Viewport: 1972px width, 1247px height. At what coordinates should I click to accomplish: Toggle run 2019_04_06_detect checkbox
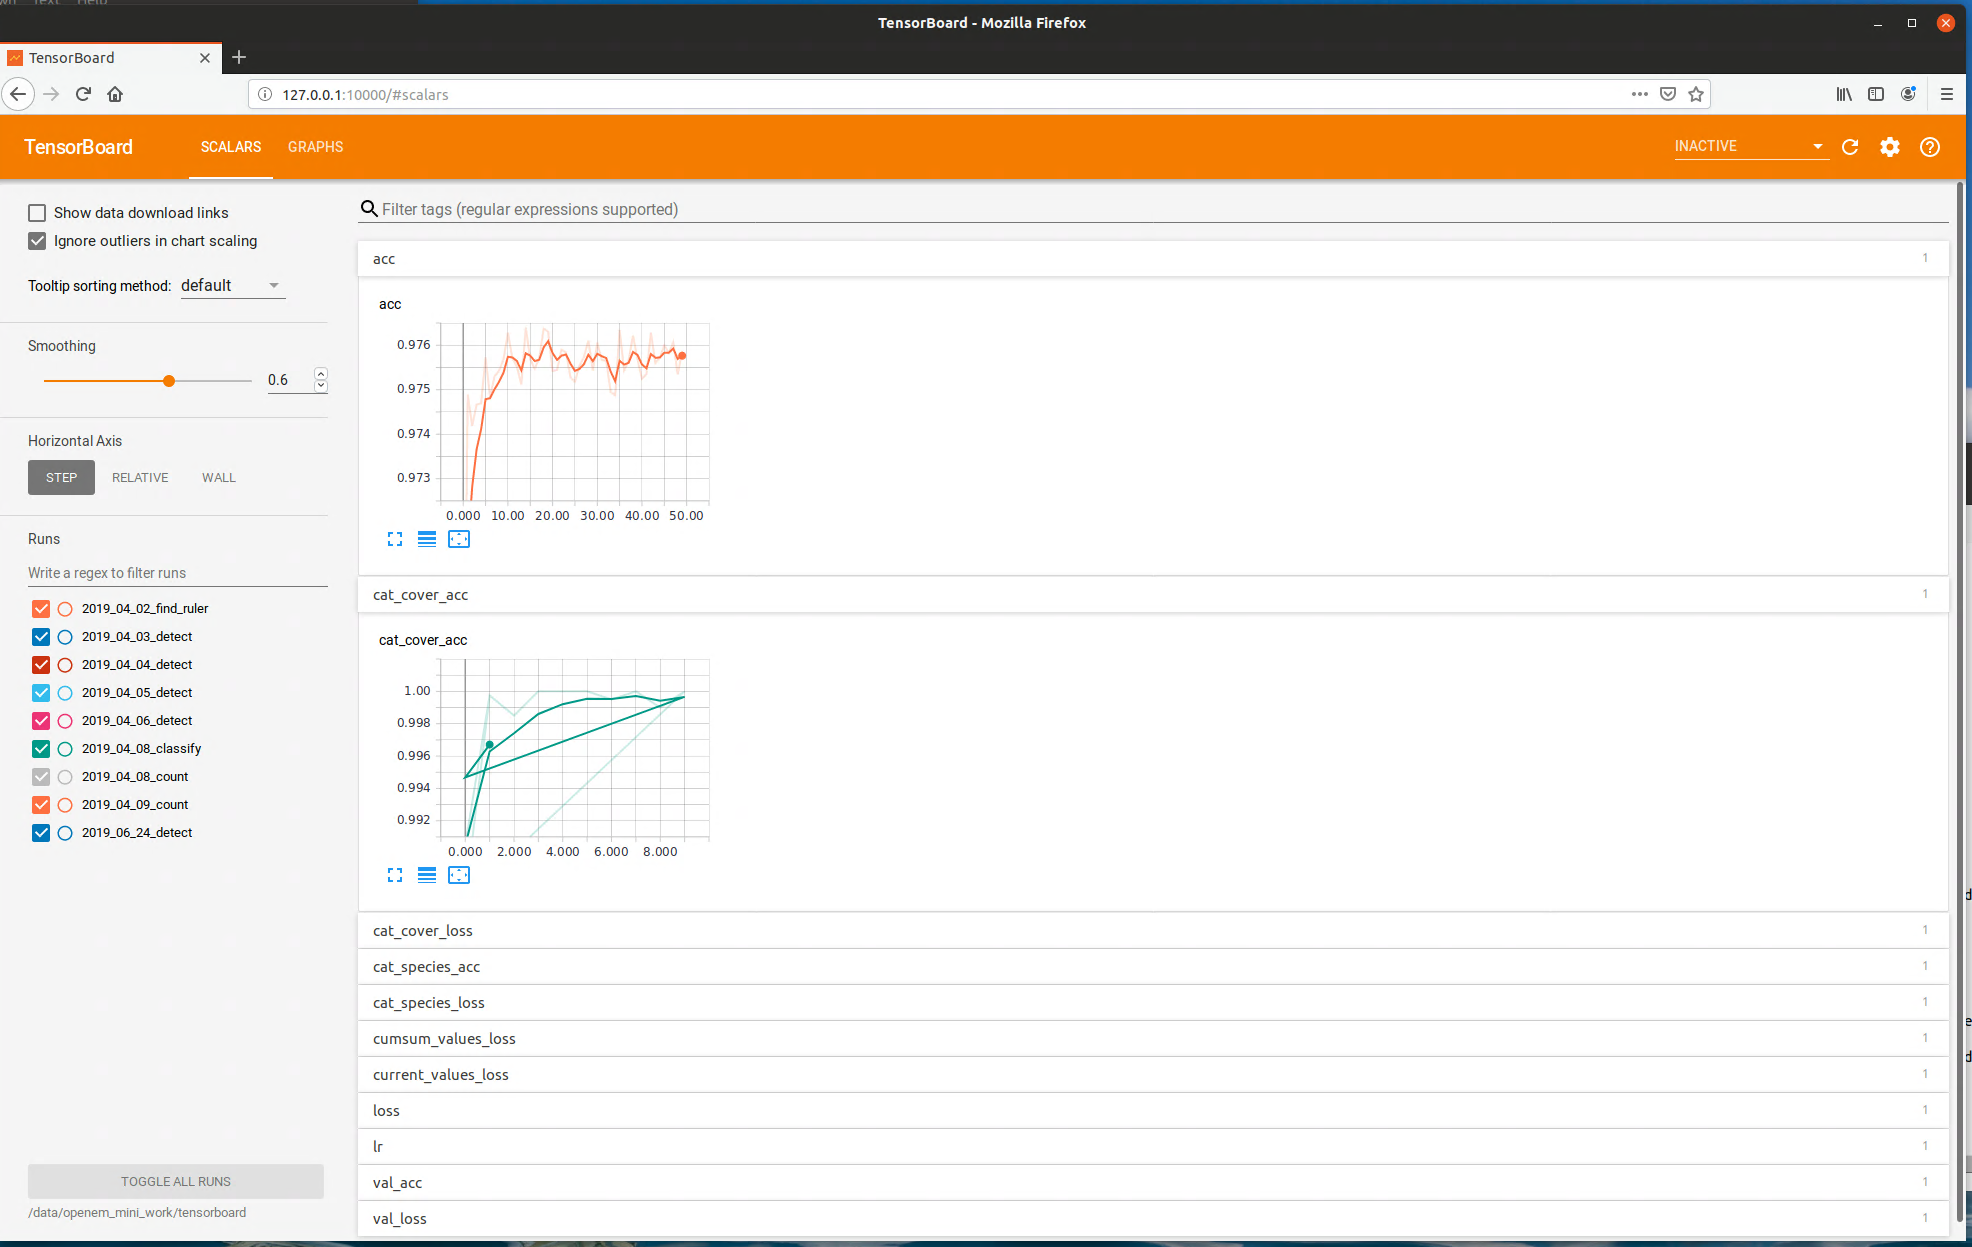click(x=41, y=721)
